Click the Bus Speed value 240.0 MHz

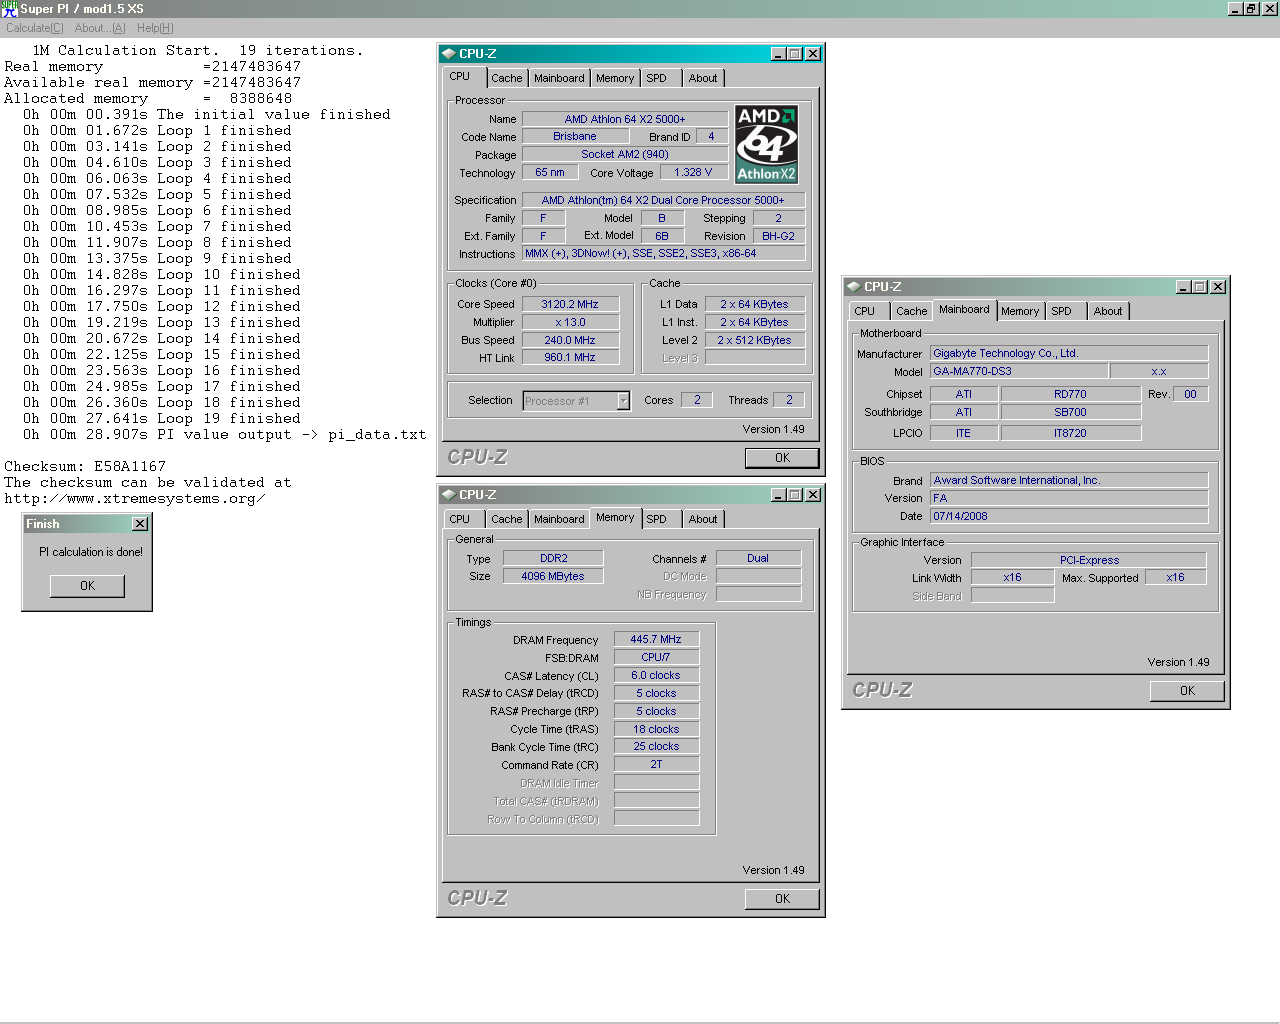[x=570, y=341]
